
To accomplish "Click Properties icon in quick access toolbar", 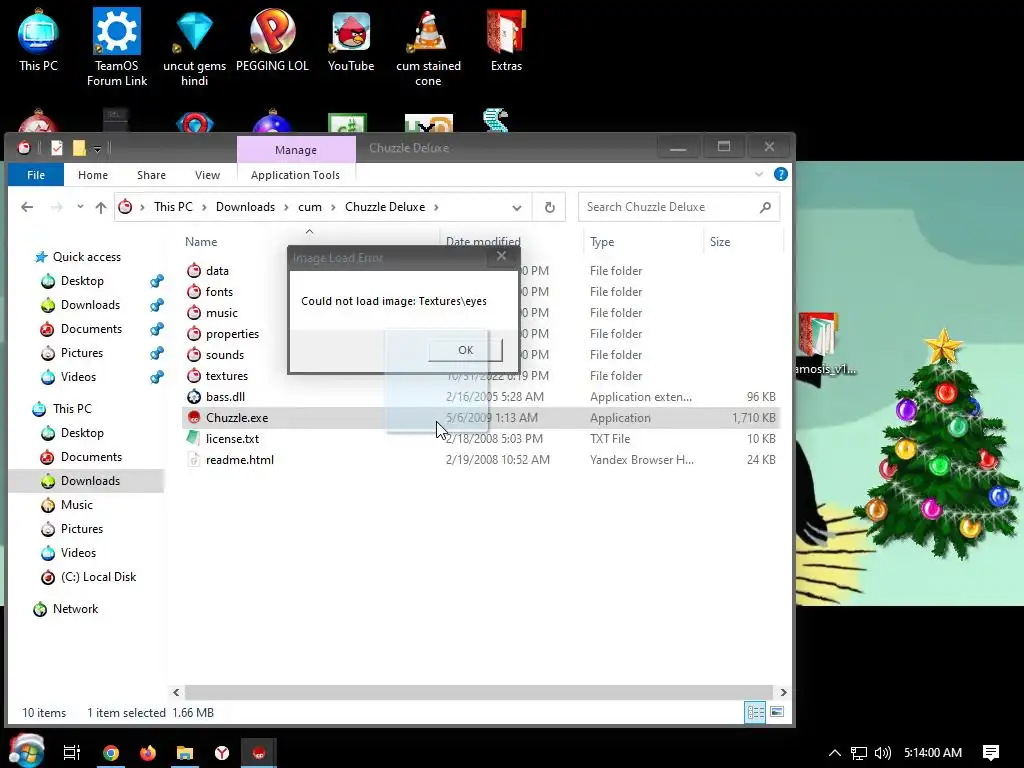I will coord(57,148).
